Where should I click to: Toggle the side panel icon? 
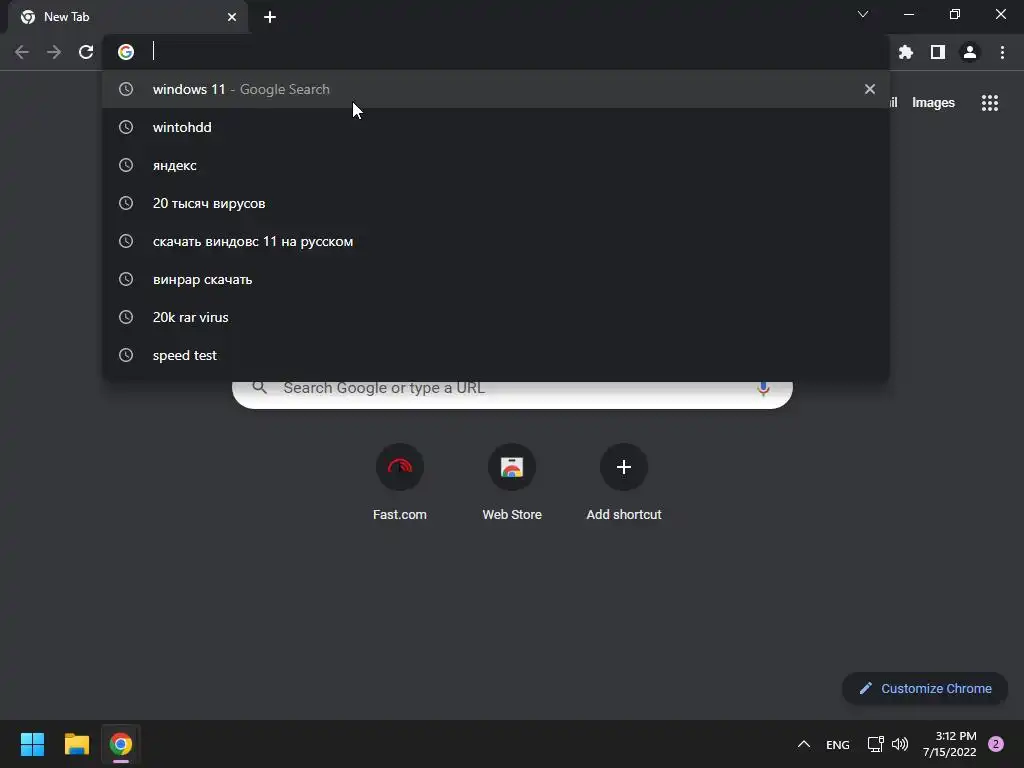coord(938,52)
